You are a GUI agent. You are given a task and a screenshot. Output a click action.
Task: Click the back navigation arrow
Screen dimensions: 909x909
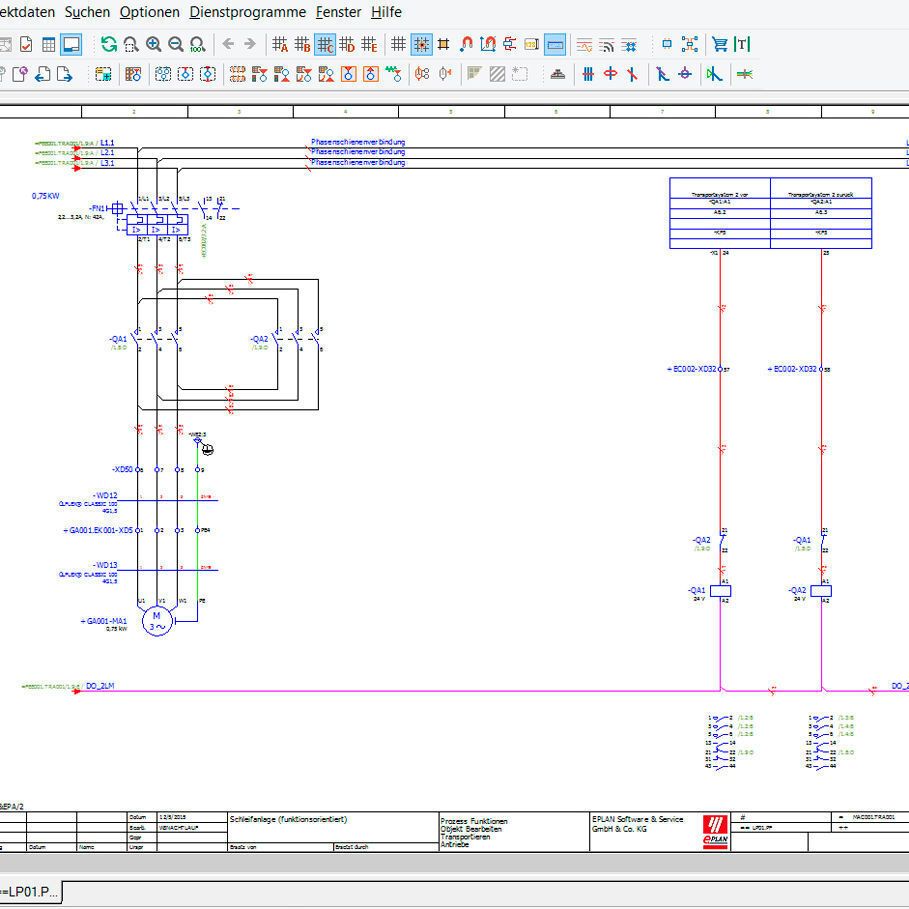pyautogui.click(x=229, y=44)
